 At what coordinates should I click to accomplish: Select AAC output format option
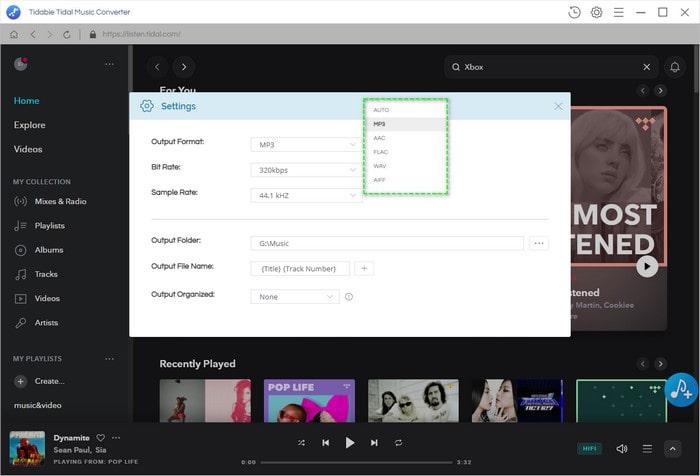[x=405, y=138]
